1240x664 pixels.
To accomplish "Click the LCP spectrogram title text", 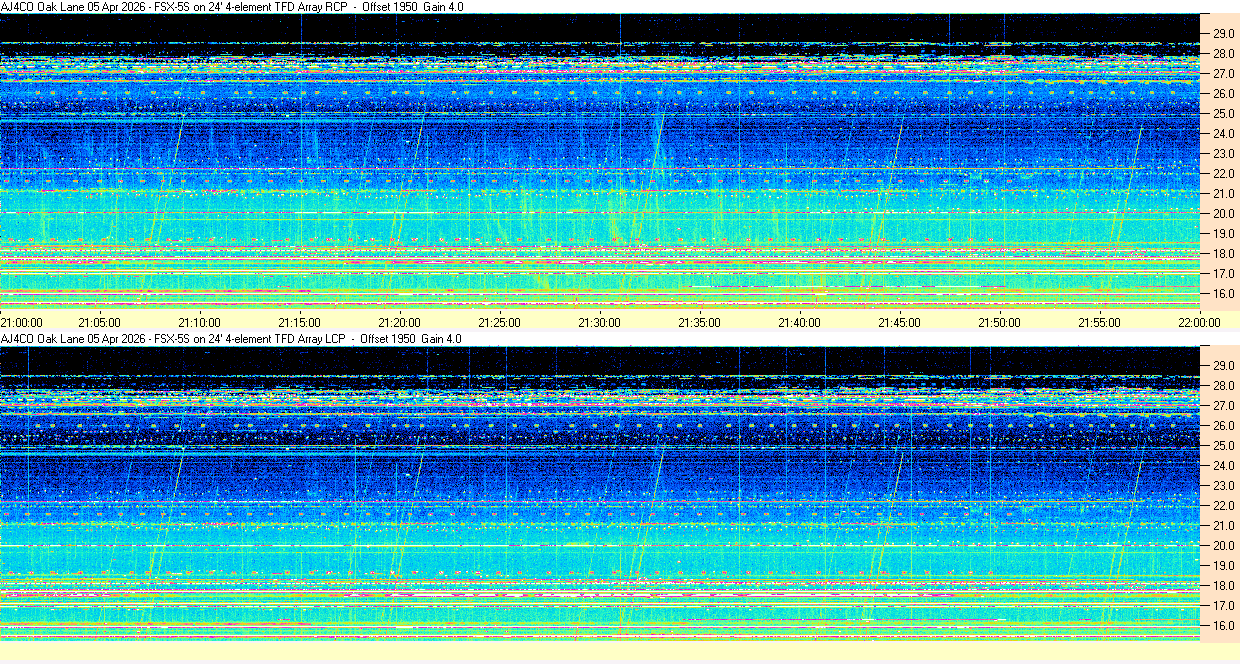I will click(231, 339).
